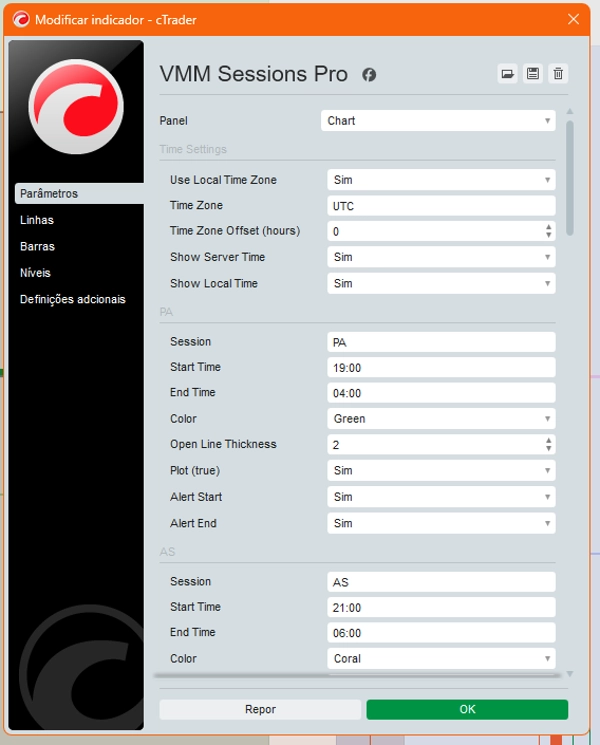Open the PA Color dropdown set to Green
This screenshot has width=600, height=745.
(441, 419)
